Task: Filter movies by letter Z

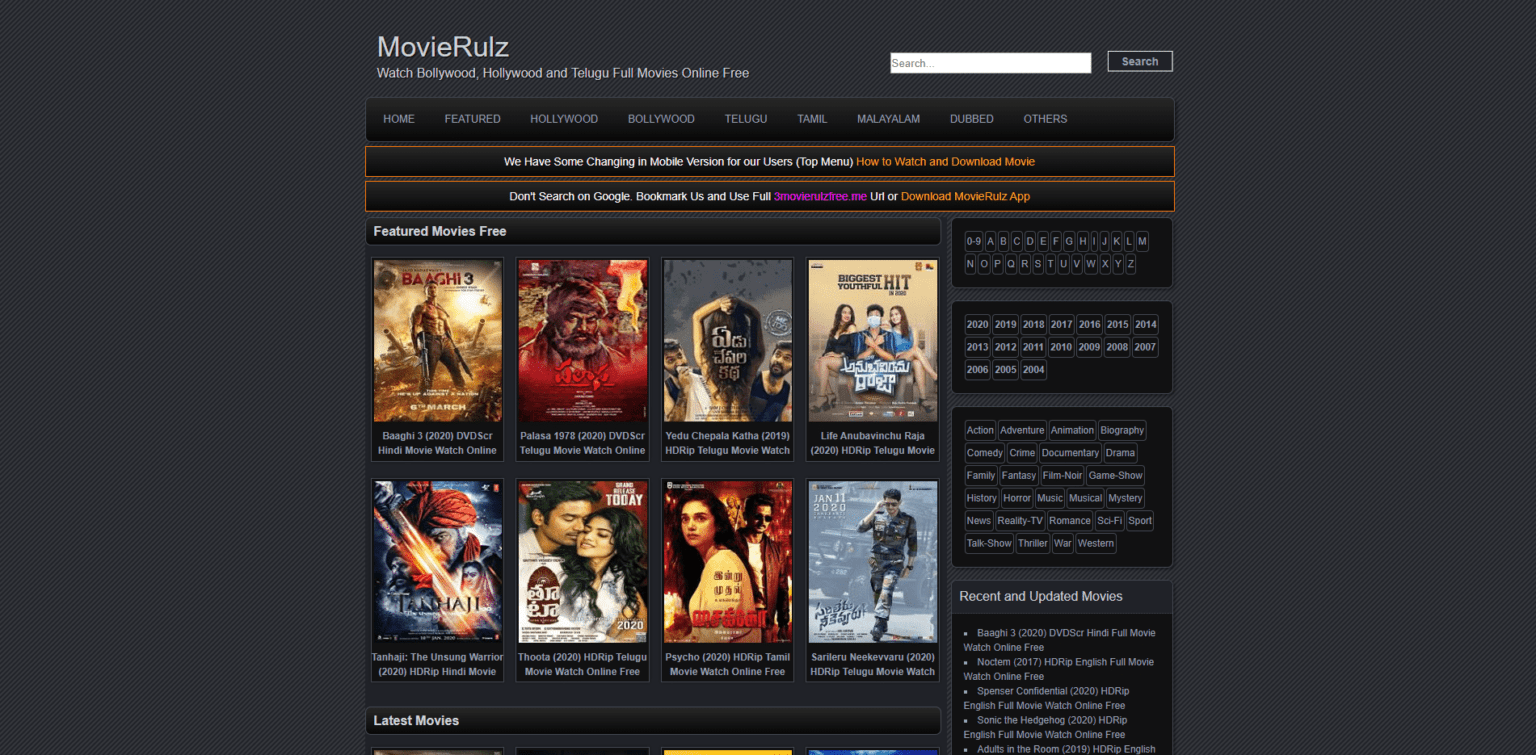Action: click(x=1131, y=264)
